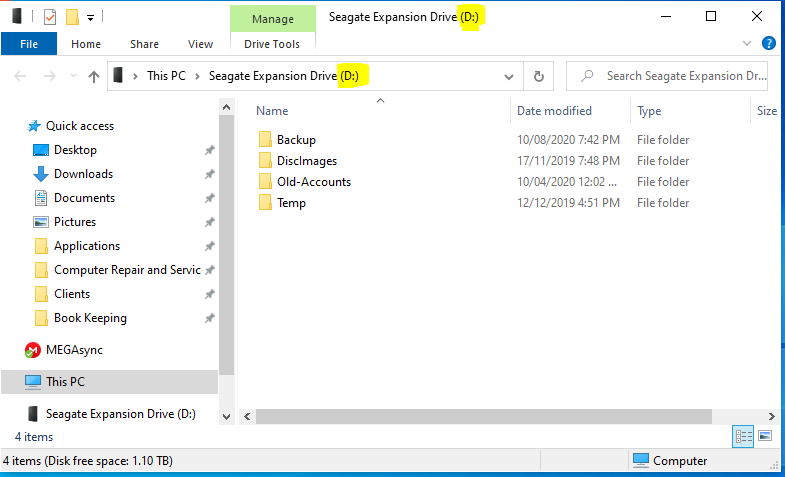This screenshot has height=477, width=785.
Task: Click the pin icon beside Downloads
Action: pos(210,174)
